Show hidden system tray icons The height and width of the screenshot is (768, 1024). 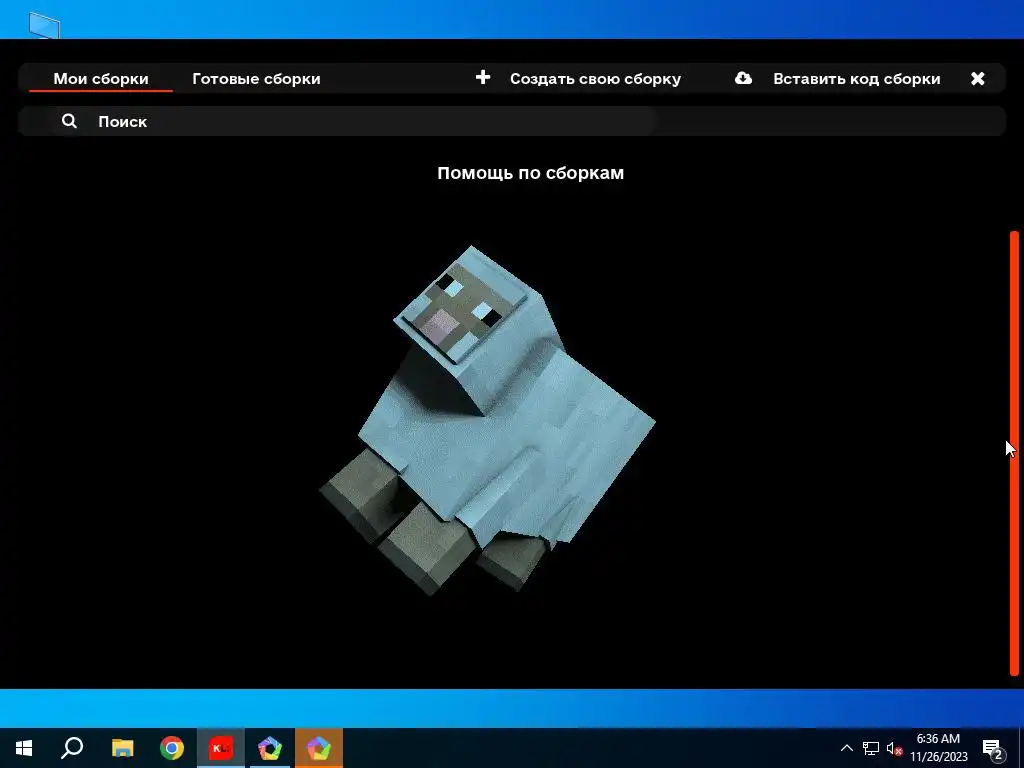click(846, 748)
